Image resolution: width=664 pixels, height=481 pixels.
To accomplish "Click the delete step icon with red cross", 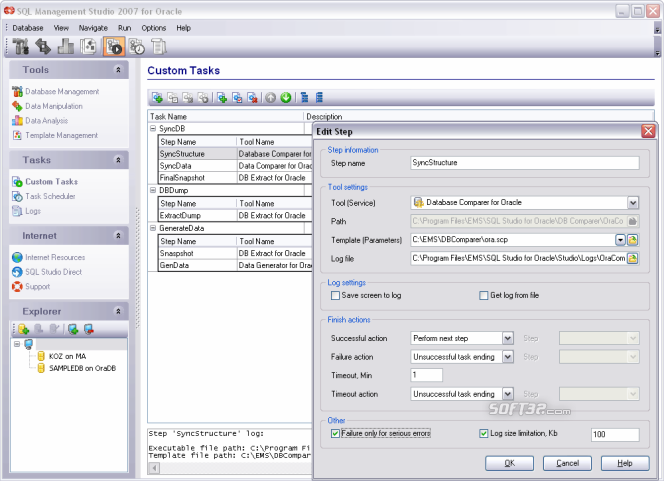I will click(x=253, y=98).
